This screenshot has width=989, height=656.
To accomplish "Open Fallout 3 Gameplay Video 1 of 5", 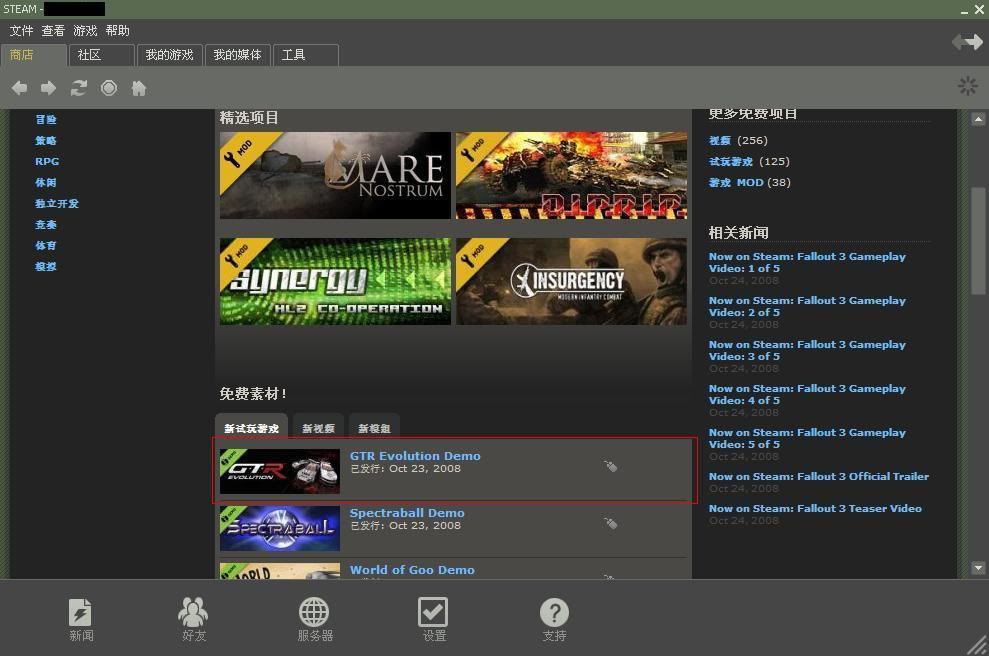I will click(x=807, y=262).
